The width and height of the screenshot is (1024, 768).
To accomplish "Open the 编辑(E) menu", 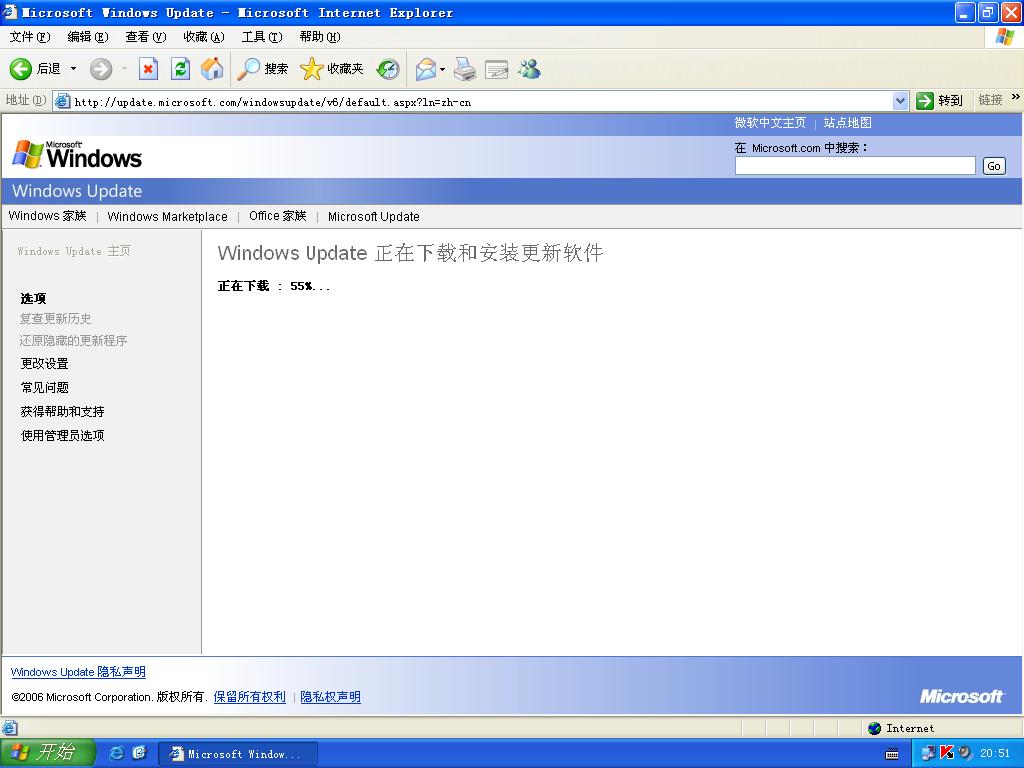I will coord(88,37).
